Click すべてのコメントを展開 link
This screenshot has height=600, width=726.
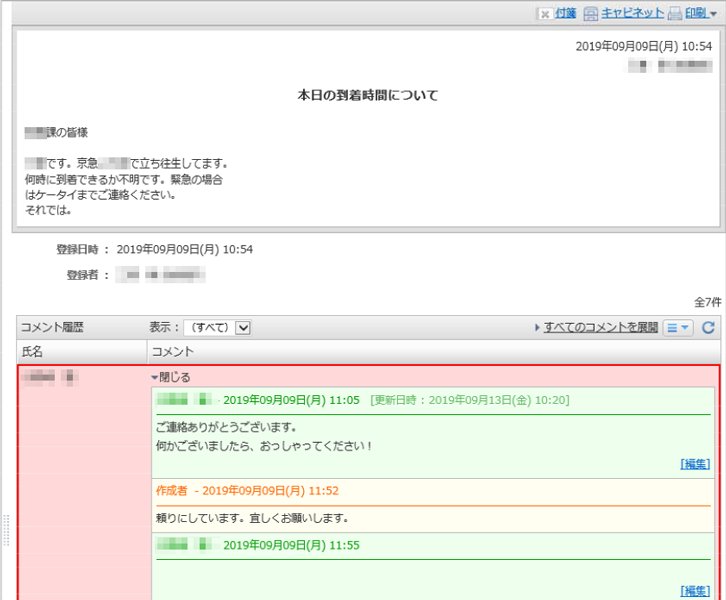tap(600, 327)
